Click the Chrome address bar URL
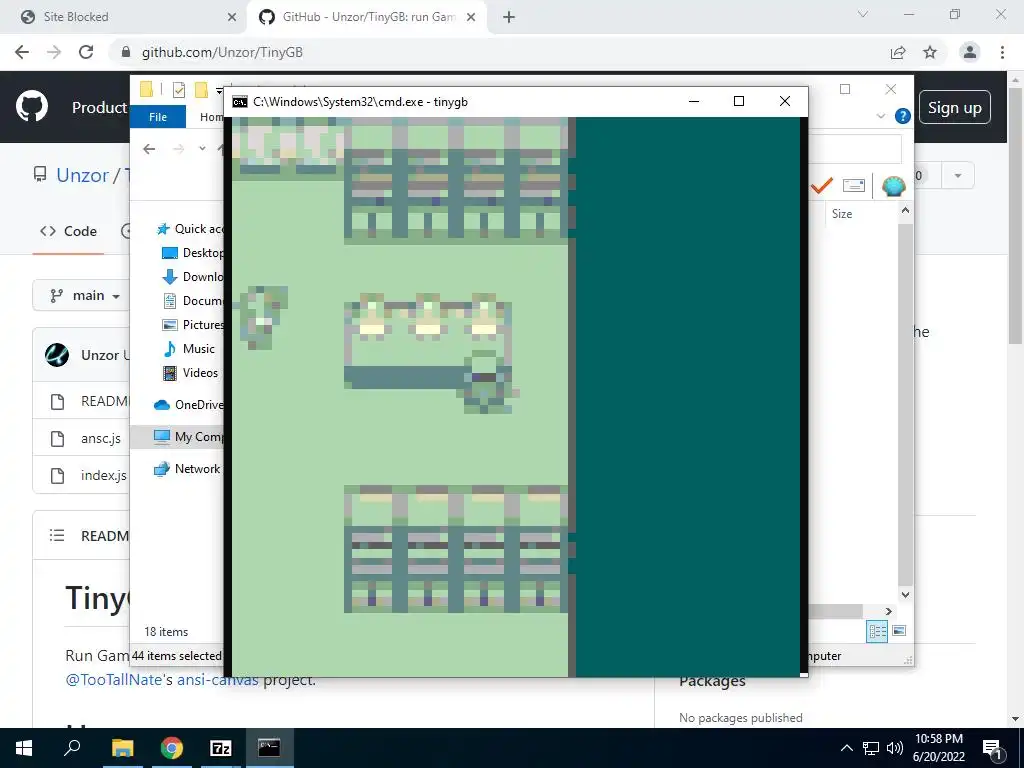The image size is (1024, 768). tap(222, 52)
